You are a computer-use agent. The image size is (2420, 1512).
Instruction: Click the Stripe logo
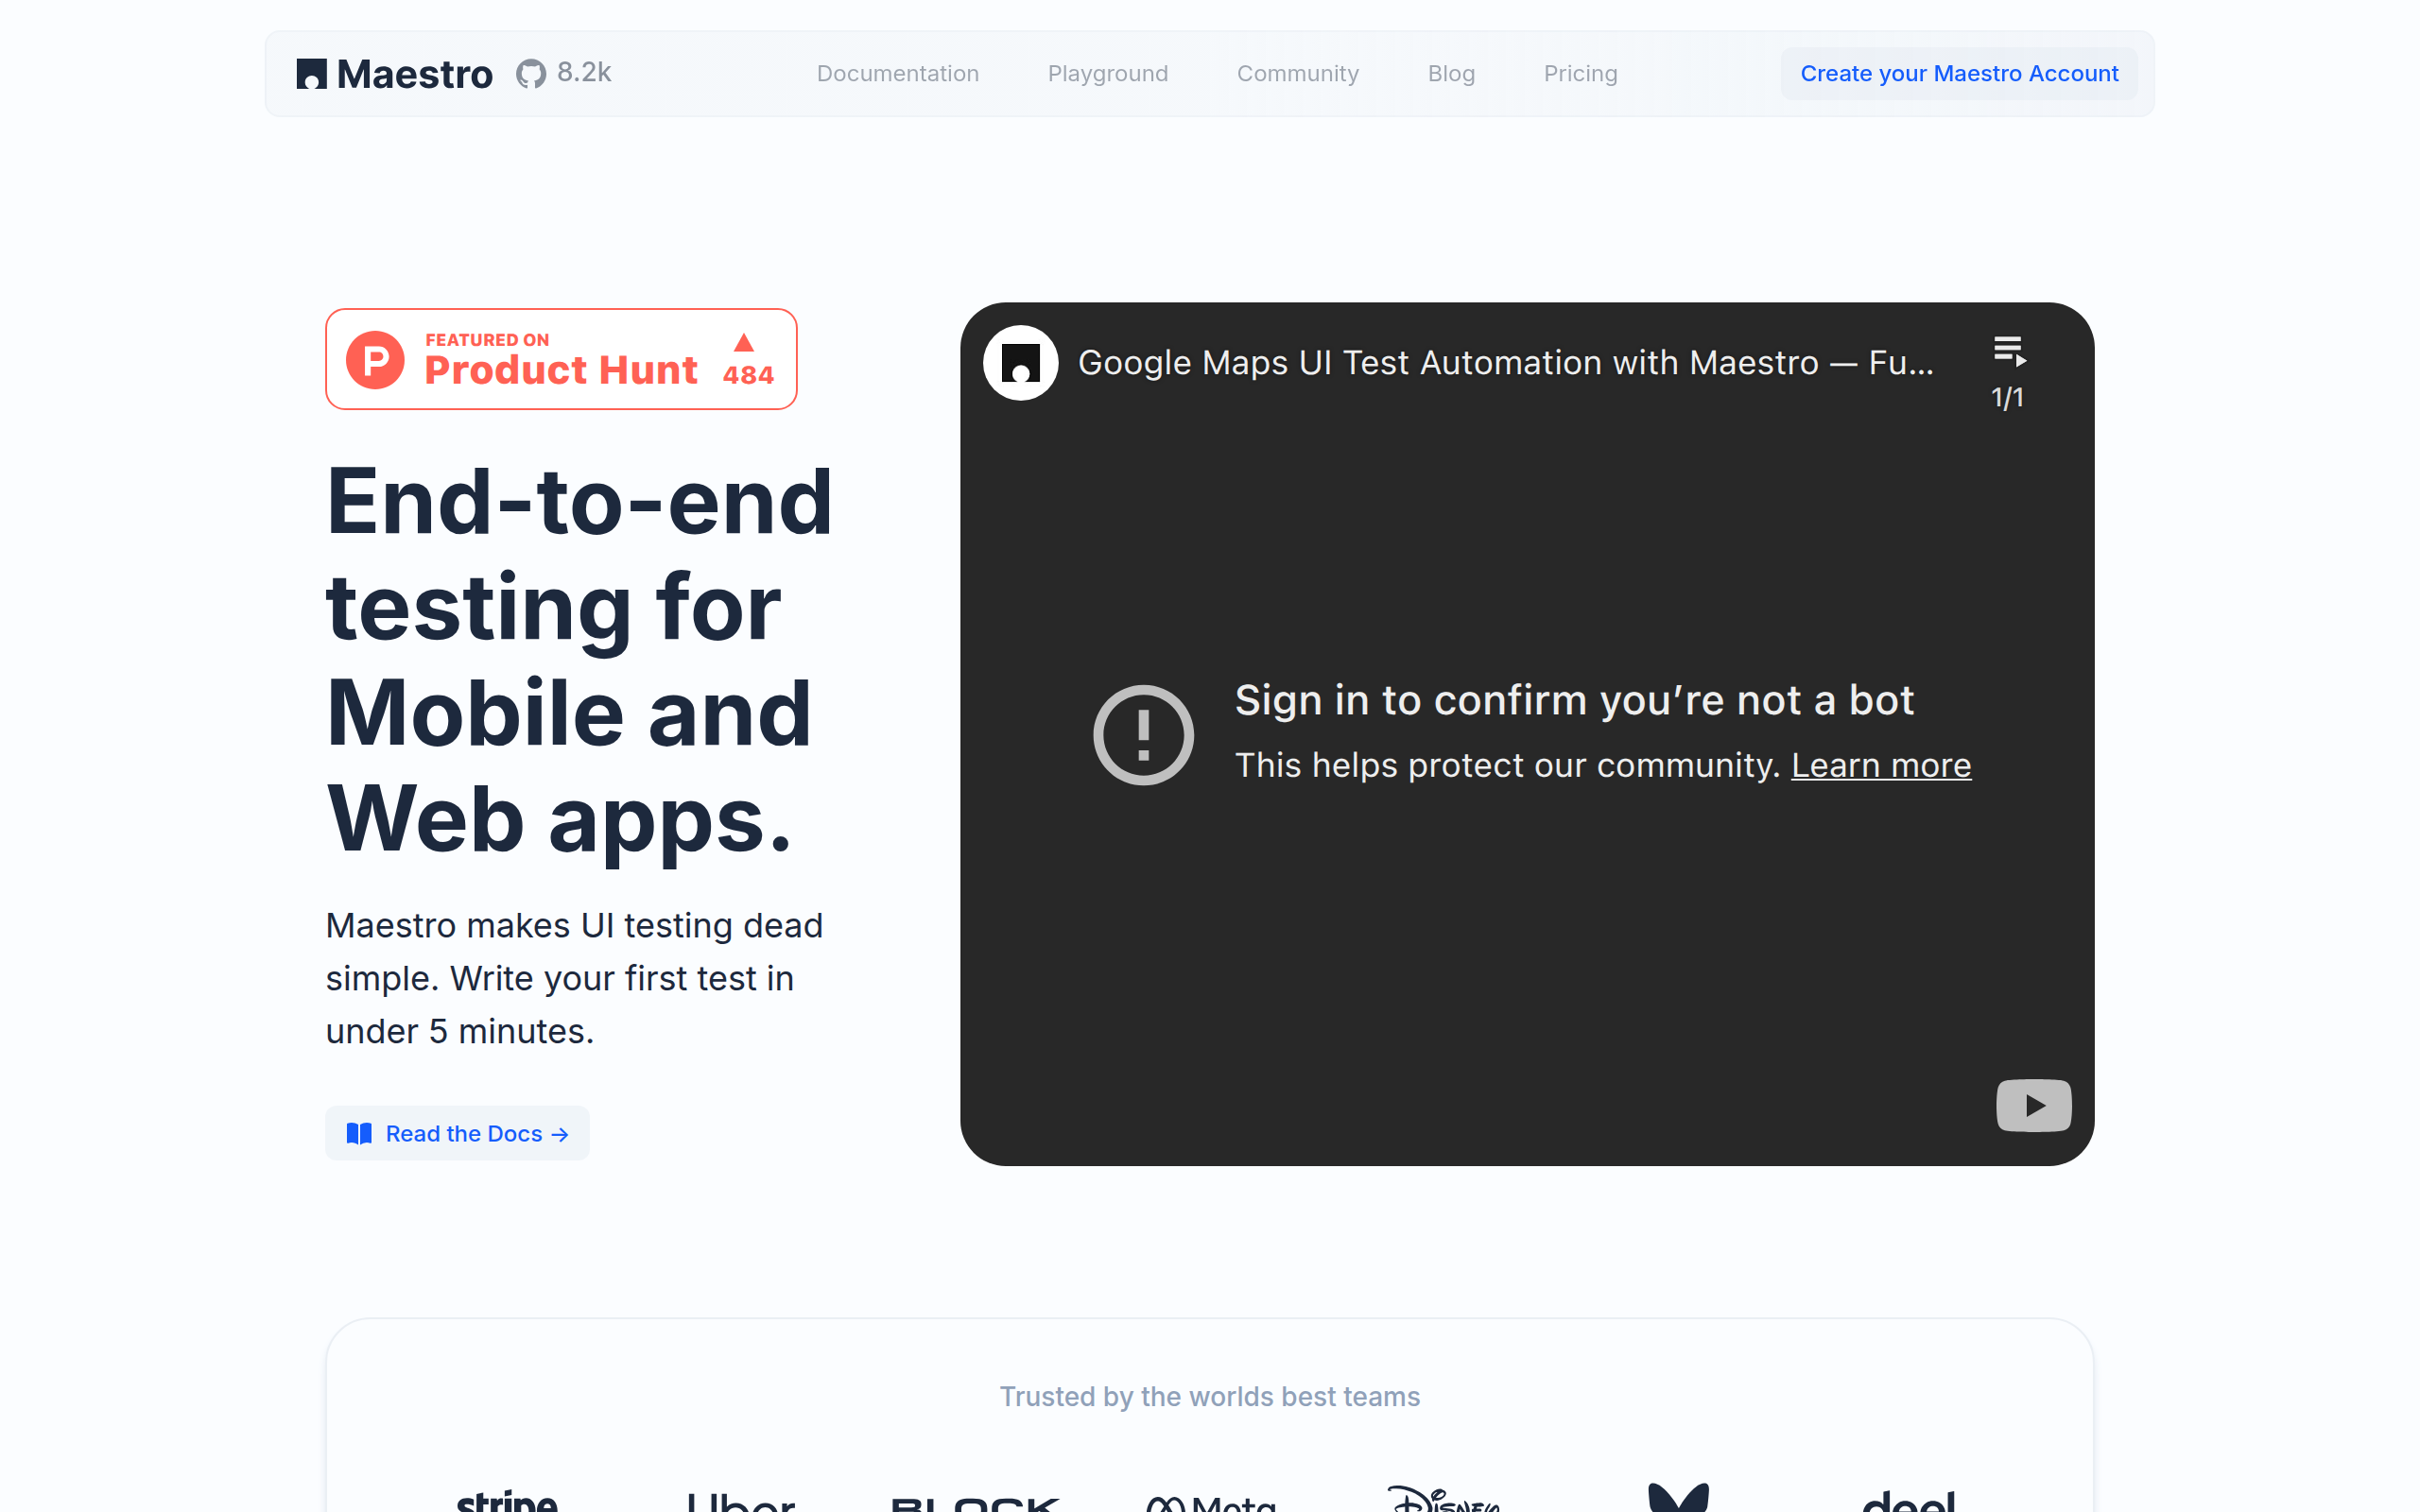(506, 1499)
